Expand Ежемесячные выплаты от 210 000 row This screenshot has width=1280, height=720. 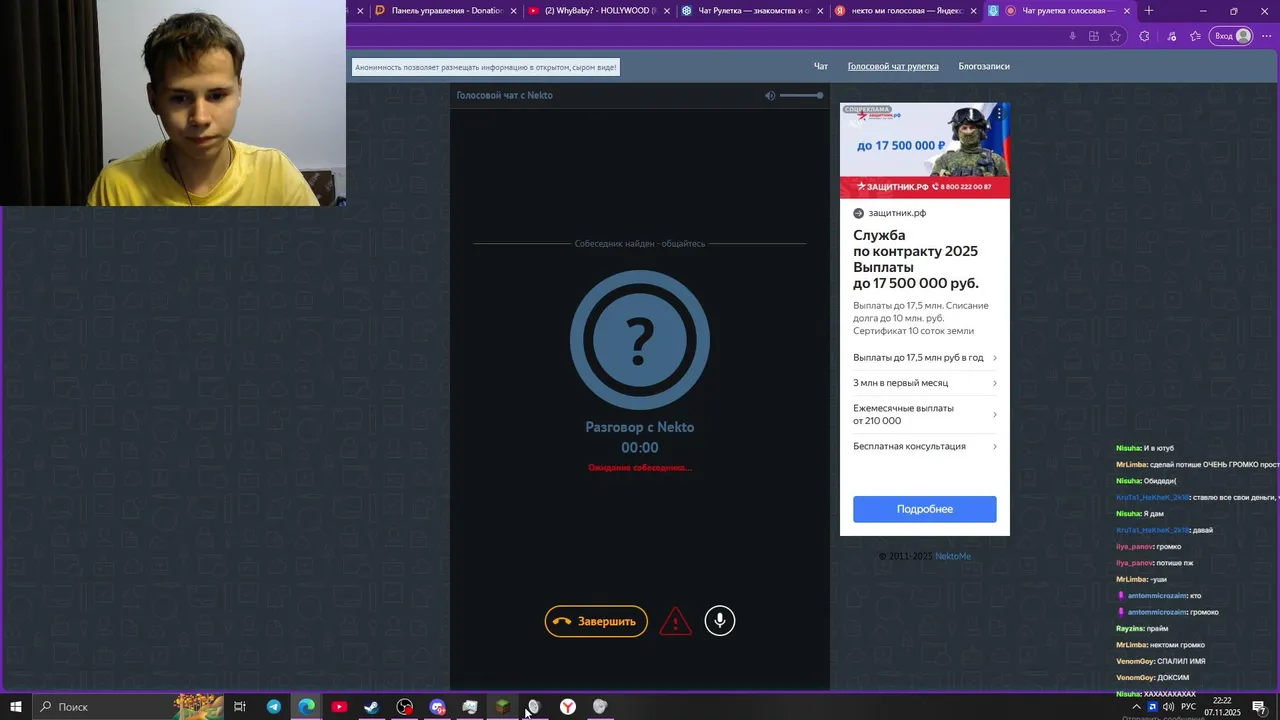924,415
